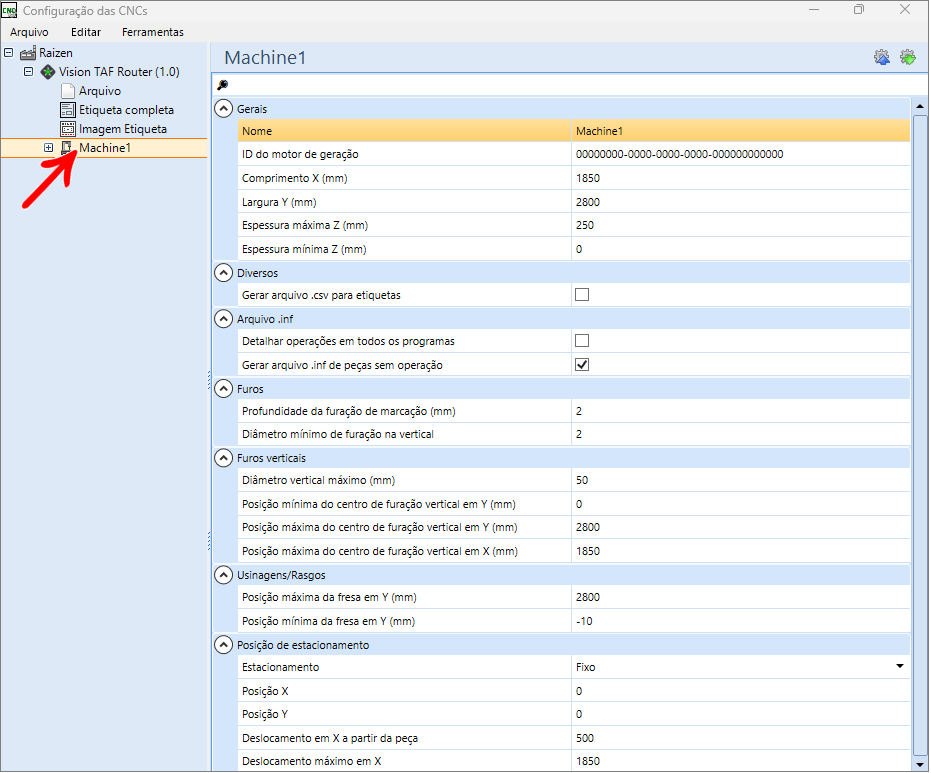Click the property search input field
Screen dimensions: 931x773
click(x=570, y=85)
